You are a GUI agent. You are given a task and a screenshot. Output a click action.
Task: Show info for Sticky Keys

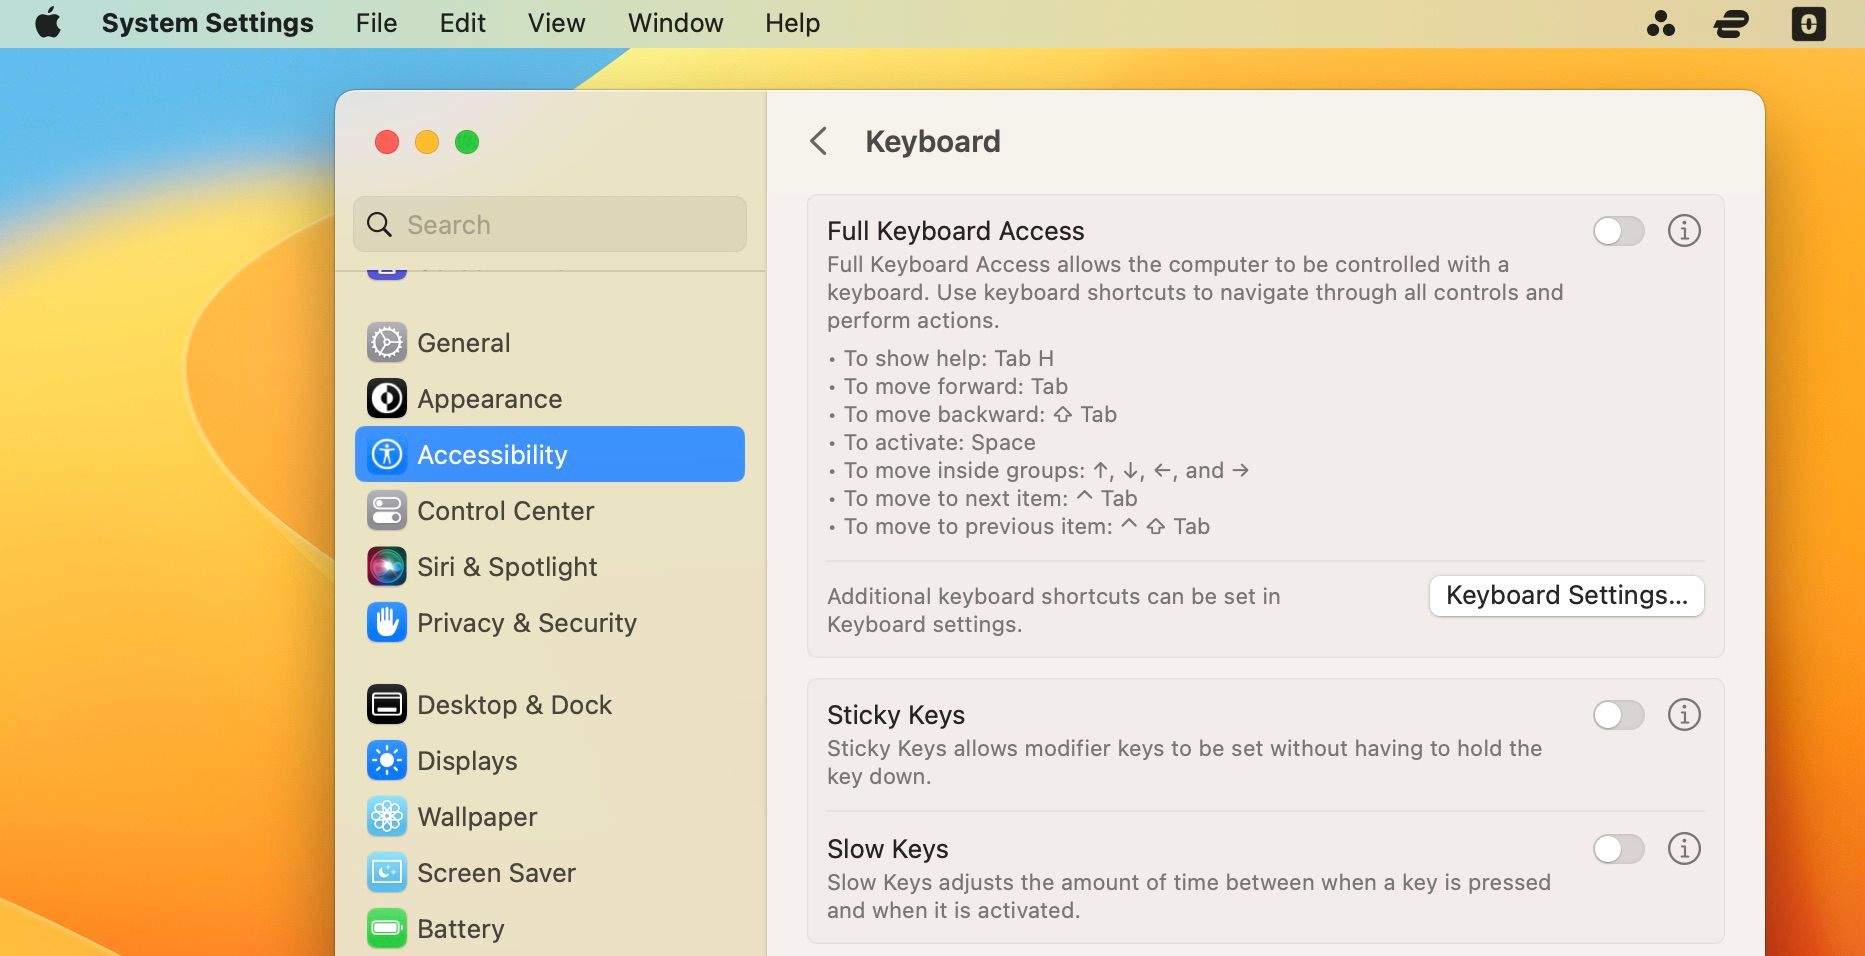click(1684, 715)
